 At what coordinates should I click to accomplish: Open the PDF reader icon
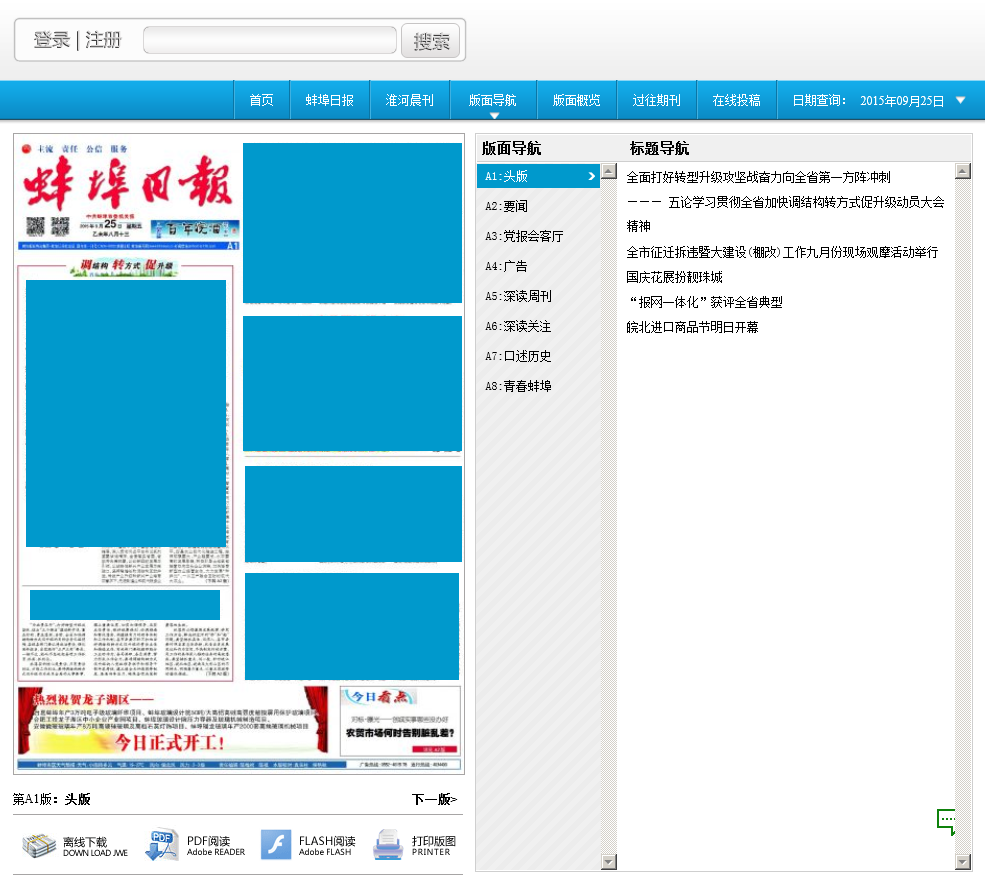pyautogui.click(x=161, y=844)
